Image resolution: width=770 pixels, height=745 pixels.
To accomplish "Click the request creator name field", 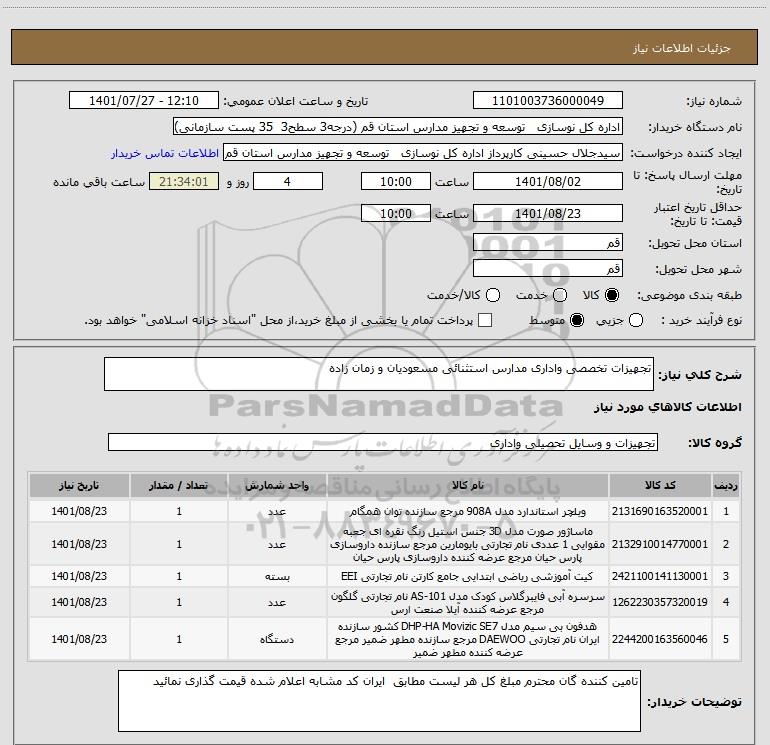I will click(423, 153).
